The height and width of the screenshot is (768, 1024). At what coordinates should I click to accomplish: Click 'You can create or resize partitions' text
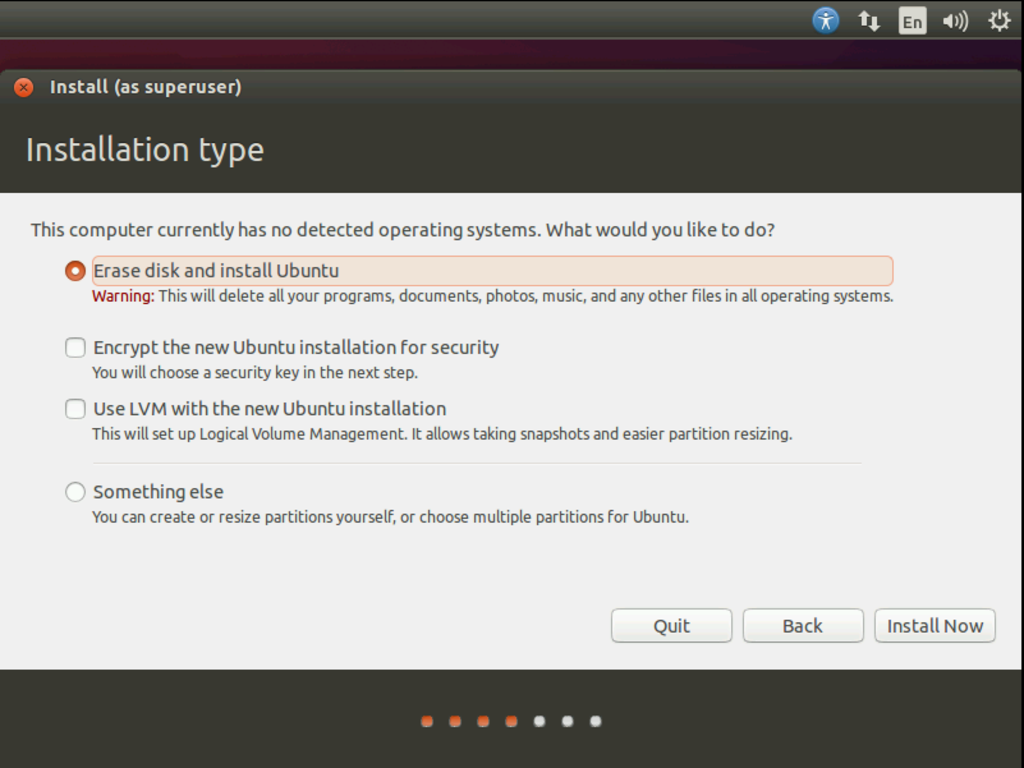(391, 517)
